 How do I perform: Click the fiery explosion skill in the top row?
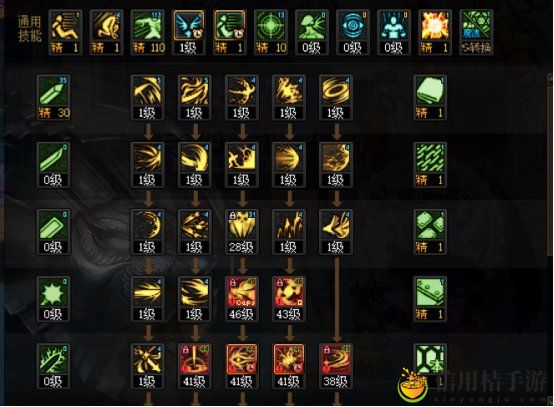[435, 32]
